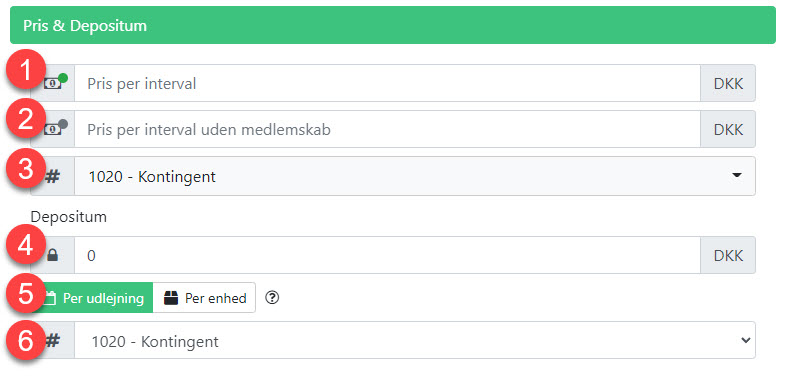Click the hash icon beside first Kontingent dropdown

(53, 176)
